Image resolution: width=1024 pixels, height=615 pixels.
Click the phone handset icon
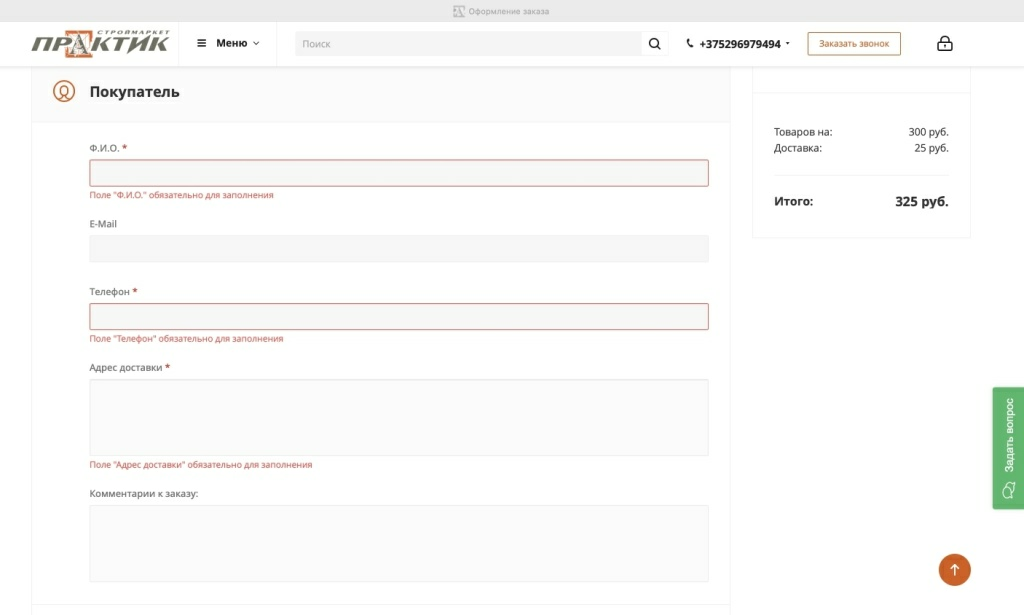click(x=690, y=44)
